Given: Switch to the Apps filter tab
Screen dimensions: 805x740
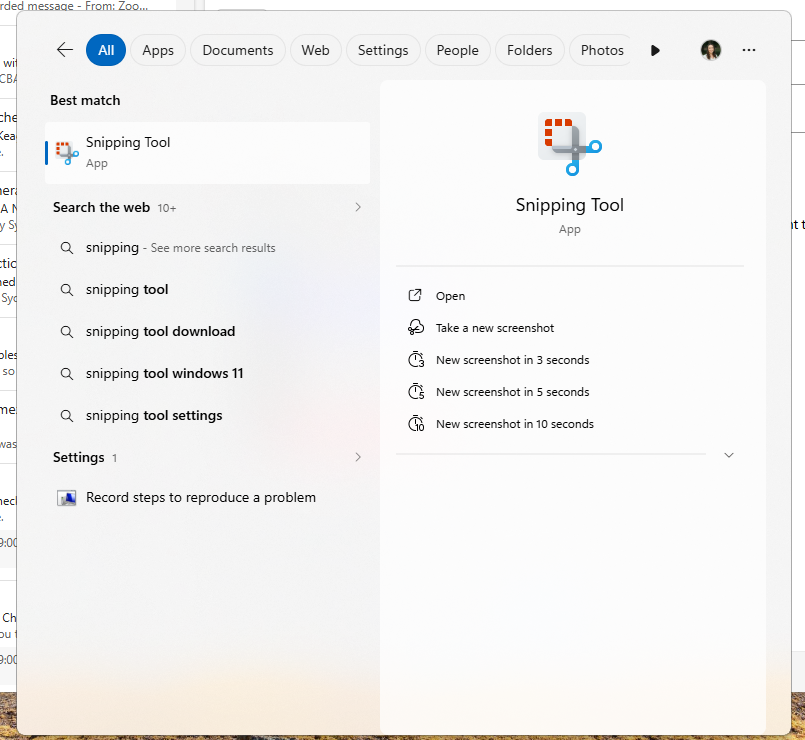Looking at the screenshot, I should pos(158,50).
